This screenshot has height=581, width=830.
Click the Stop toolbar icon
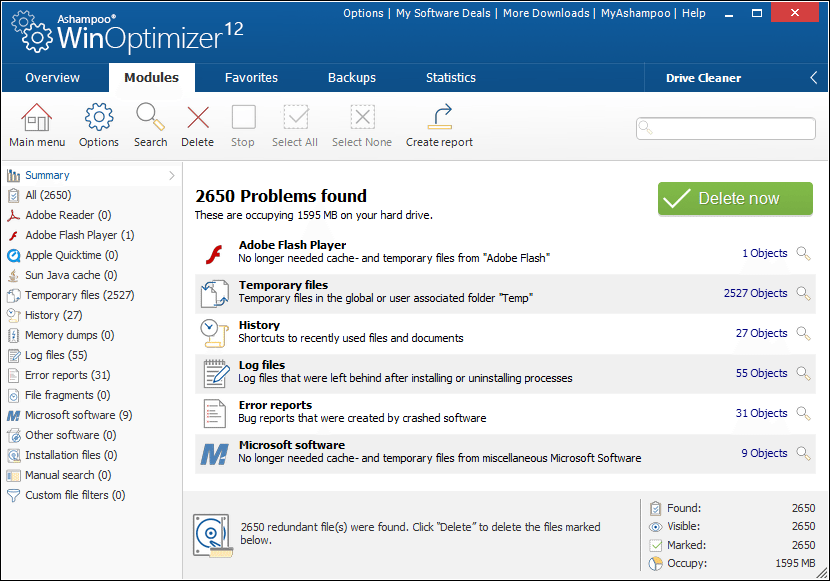click(243, 117)
